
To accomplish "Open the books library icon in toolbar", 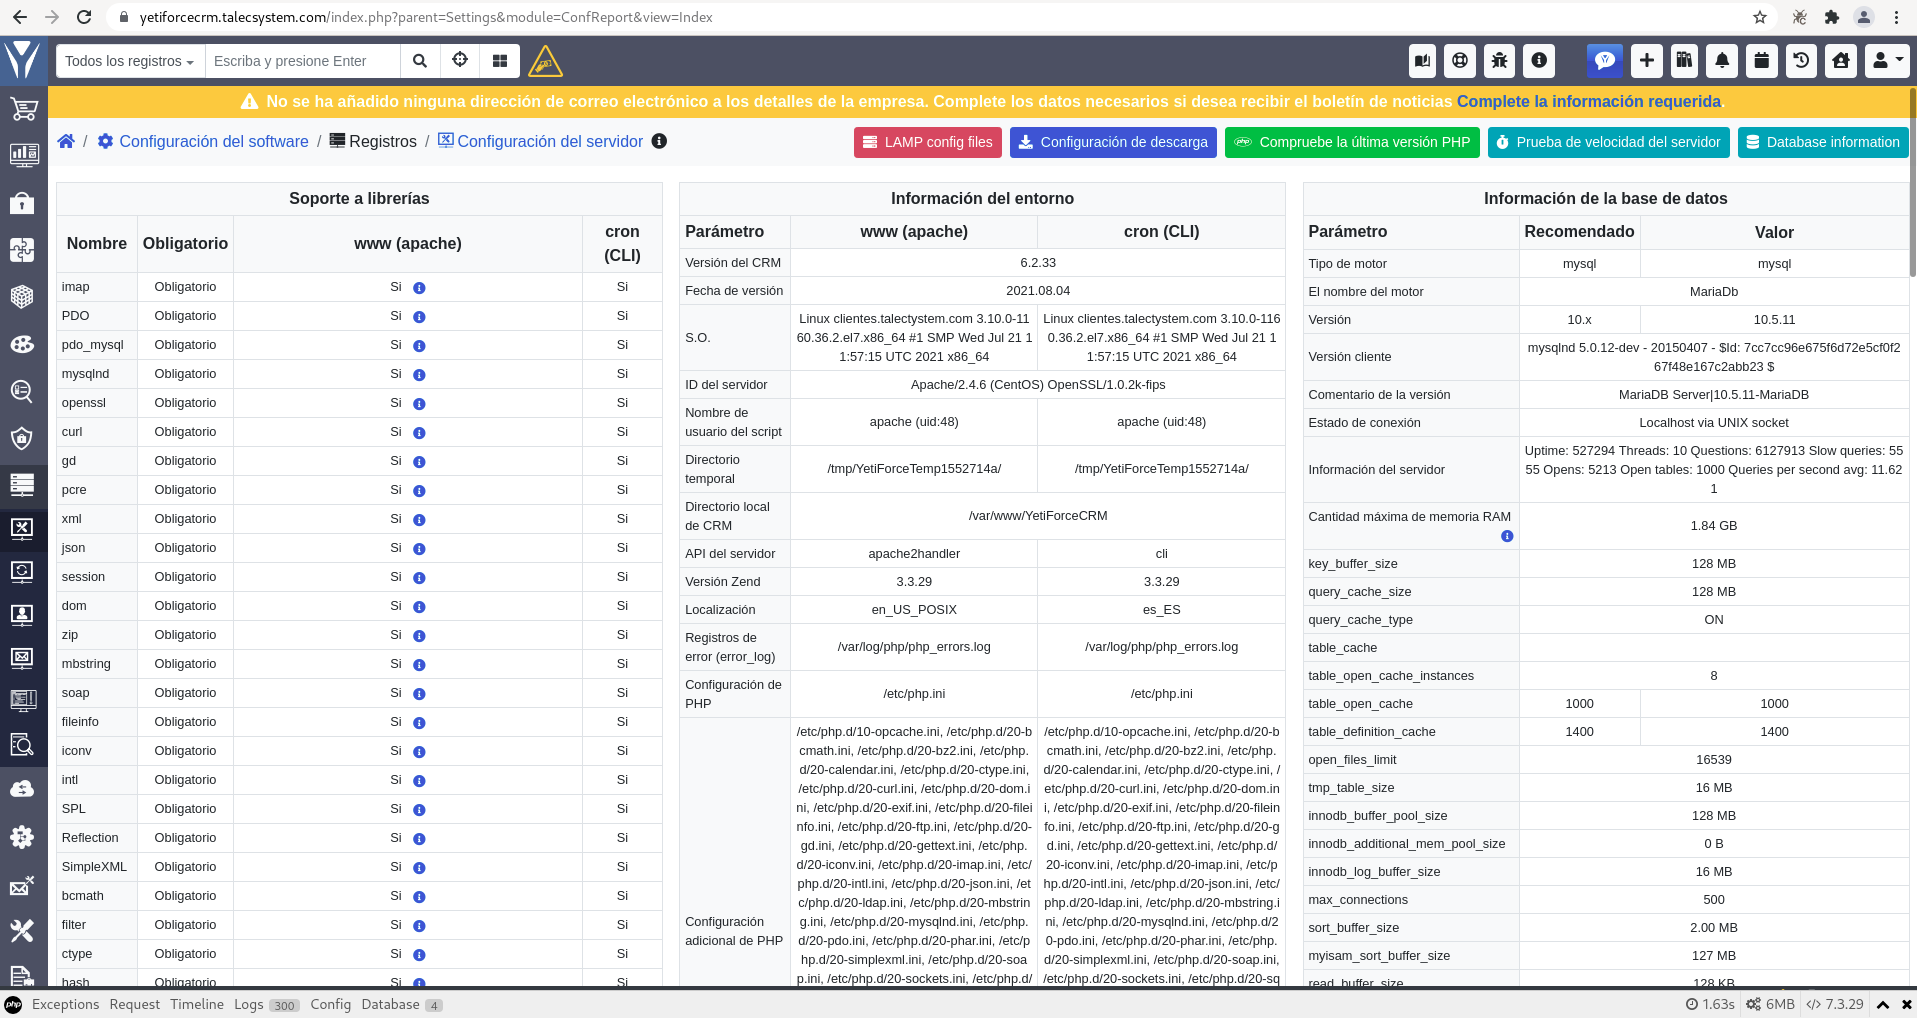I will click(x=1685, y=61).
